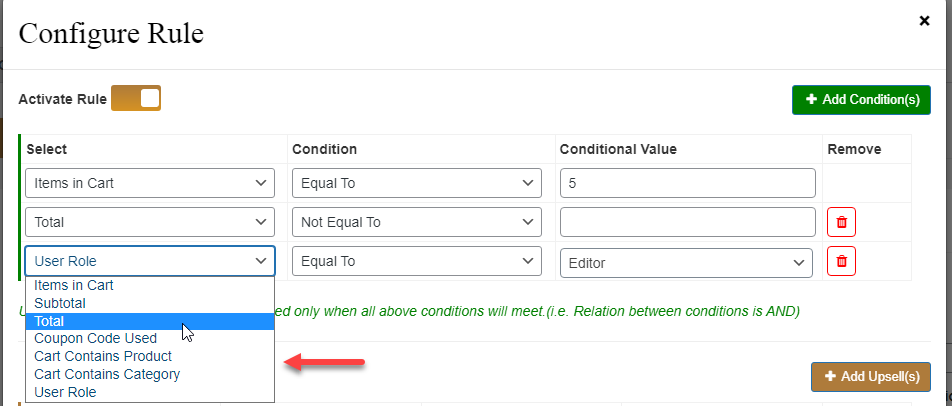
Task: Toggle the Activate Rule switch
Action: tap(136, 98)
